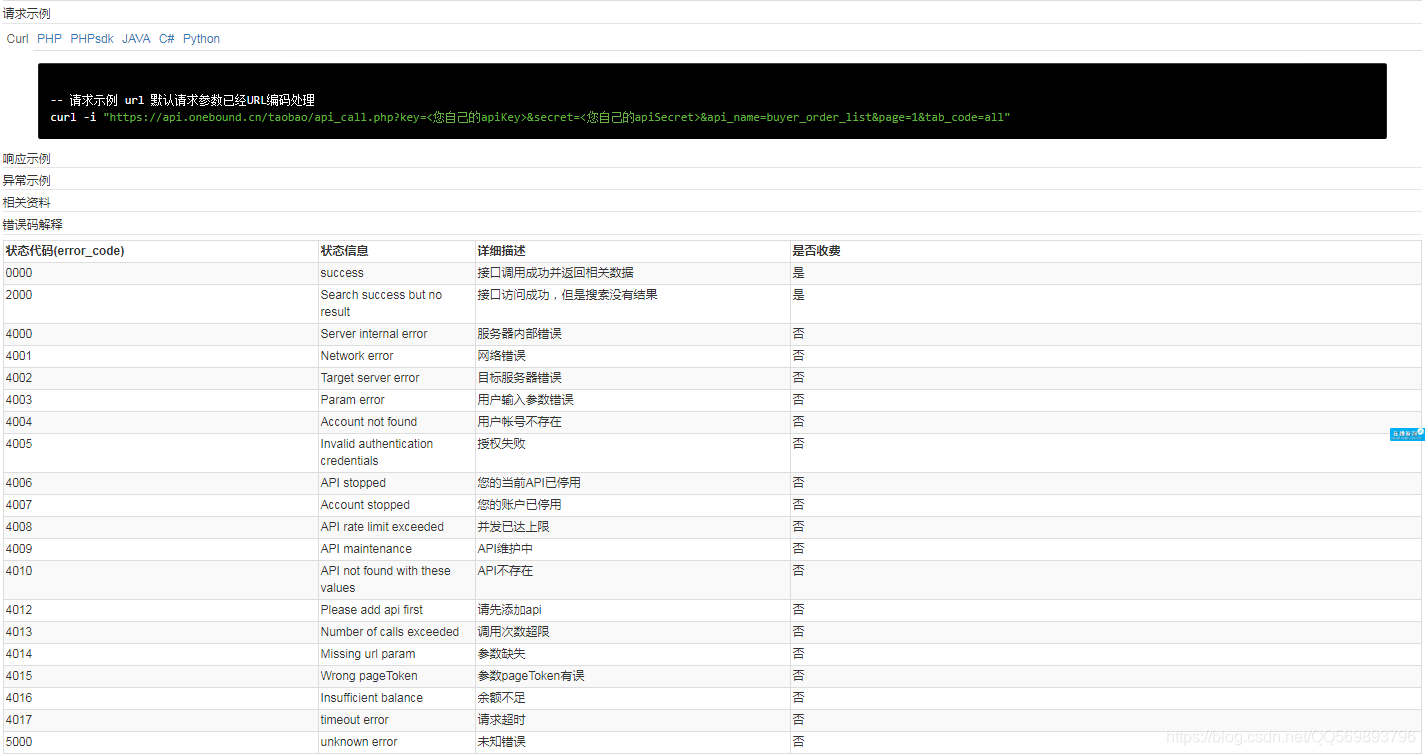This screenshot has width=1425, height=755.
Task: Click the 请求超时 description cell
Action: [x=632, y=720]
